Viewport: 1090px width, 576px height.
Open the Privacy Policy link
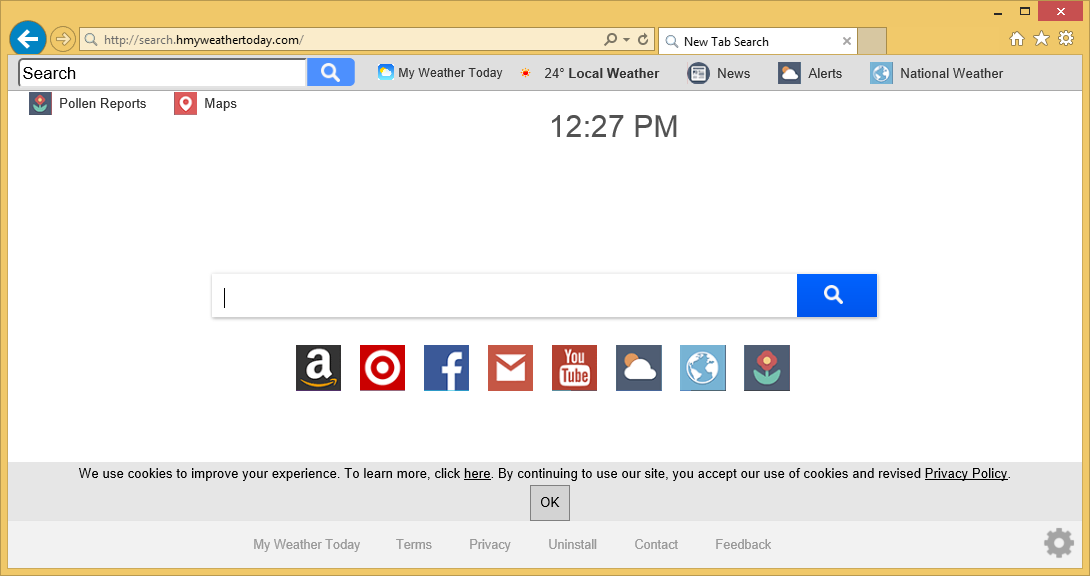point(965,474)
